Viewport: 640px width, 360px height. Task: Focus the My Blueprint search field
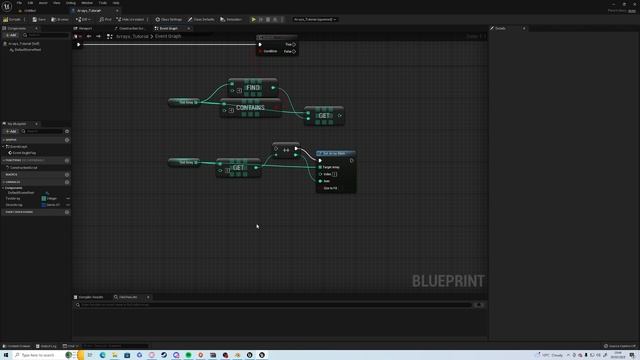click(42, 131)
